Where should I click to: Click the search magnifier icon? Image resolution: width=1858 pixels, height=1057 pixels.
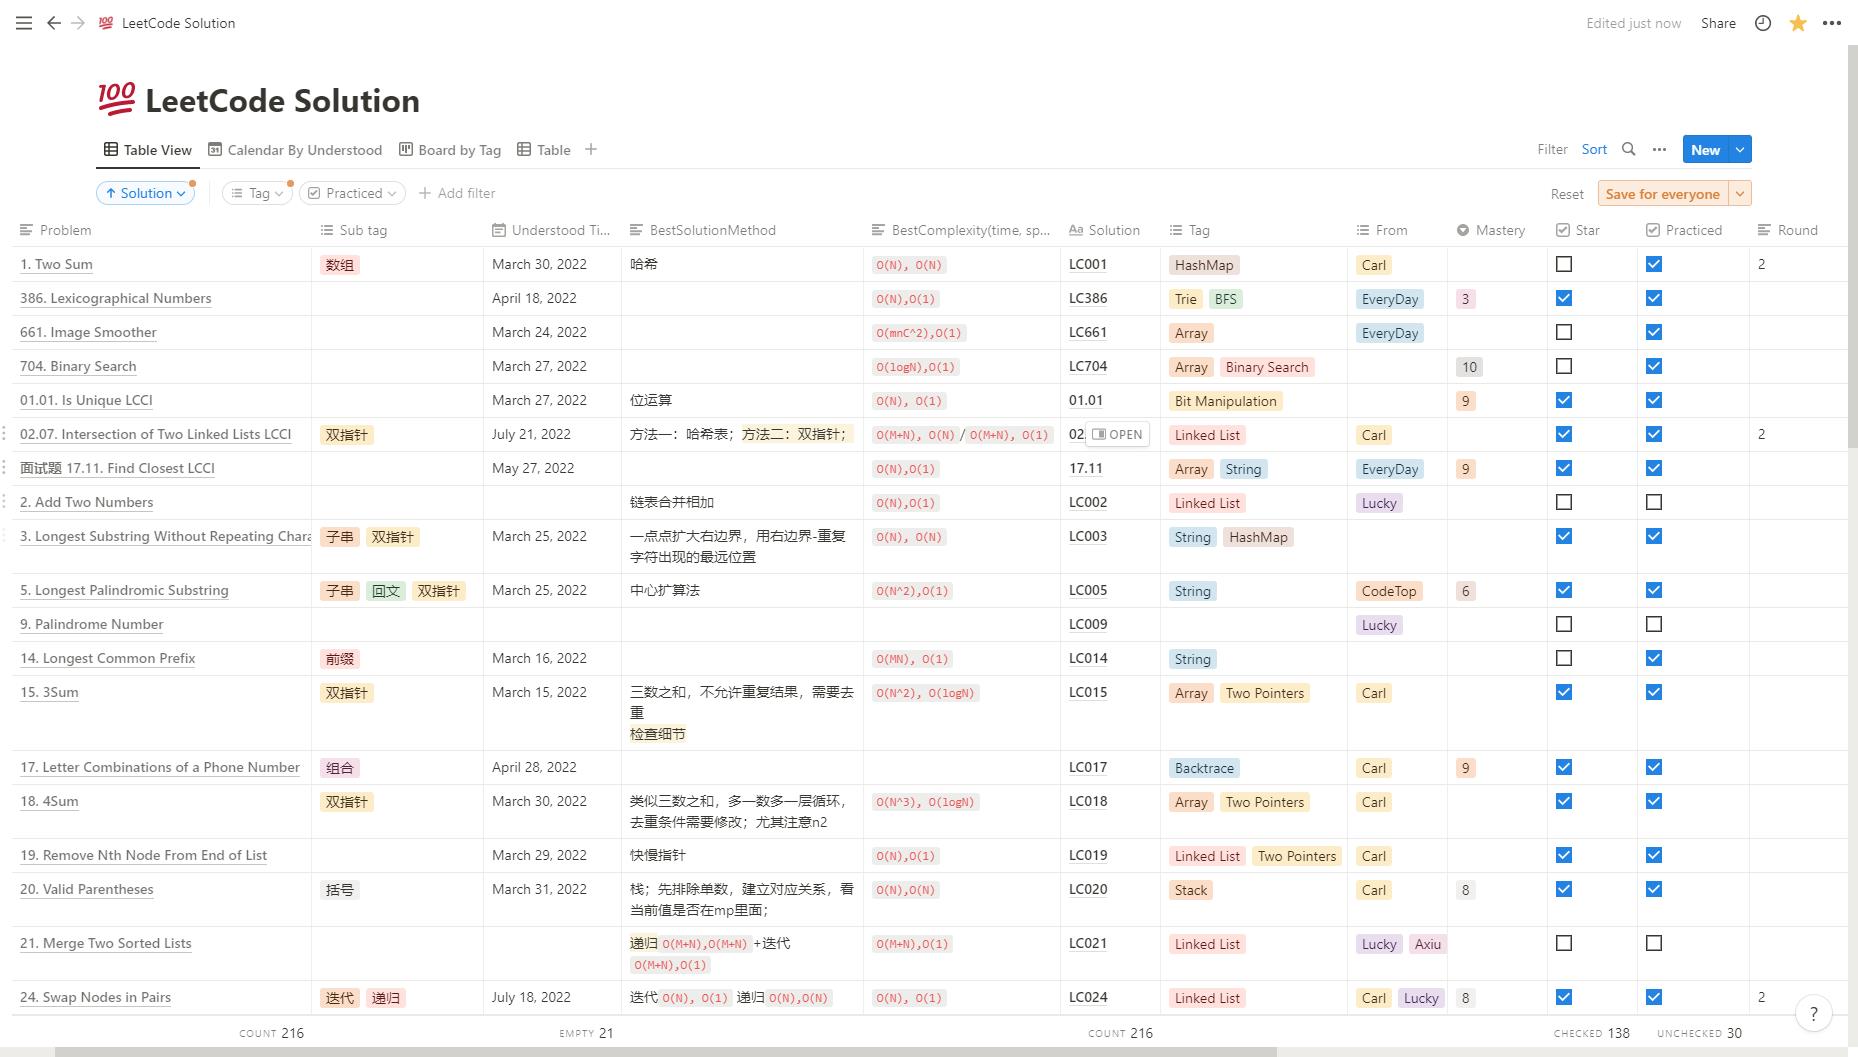click(x=1628, y=148)
